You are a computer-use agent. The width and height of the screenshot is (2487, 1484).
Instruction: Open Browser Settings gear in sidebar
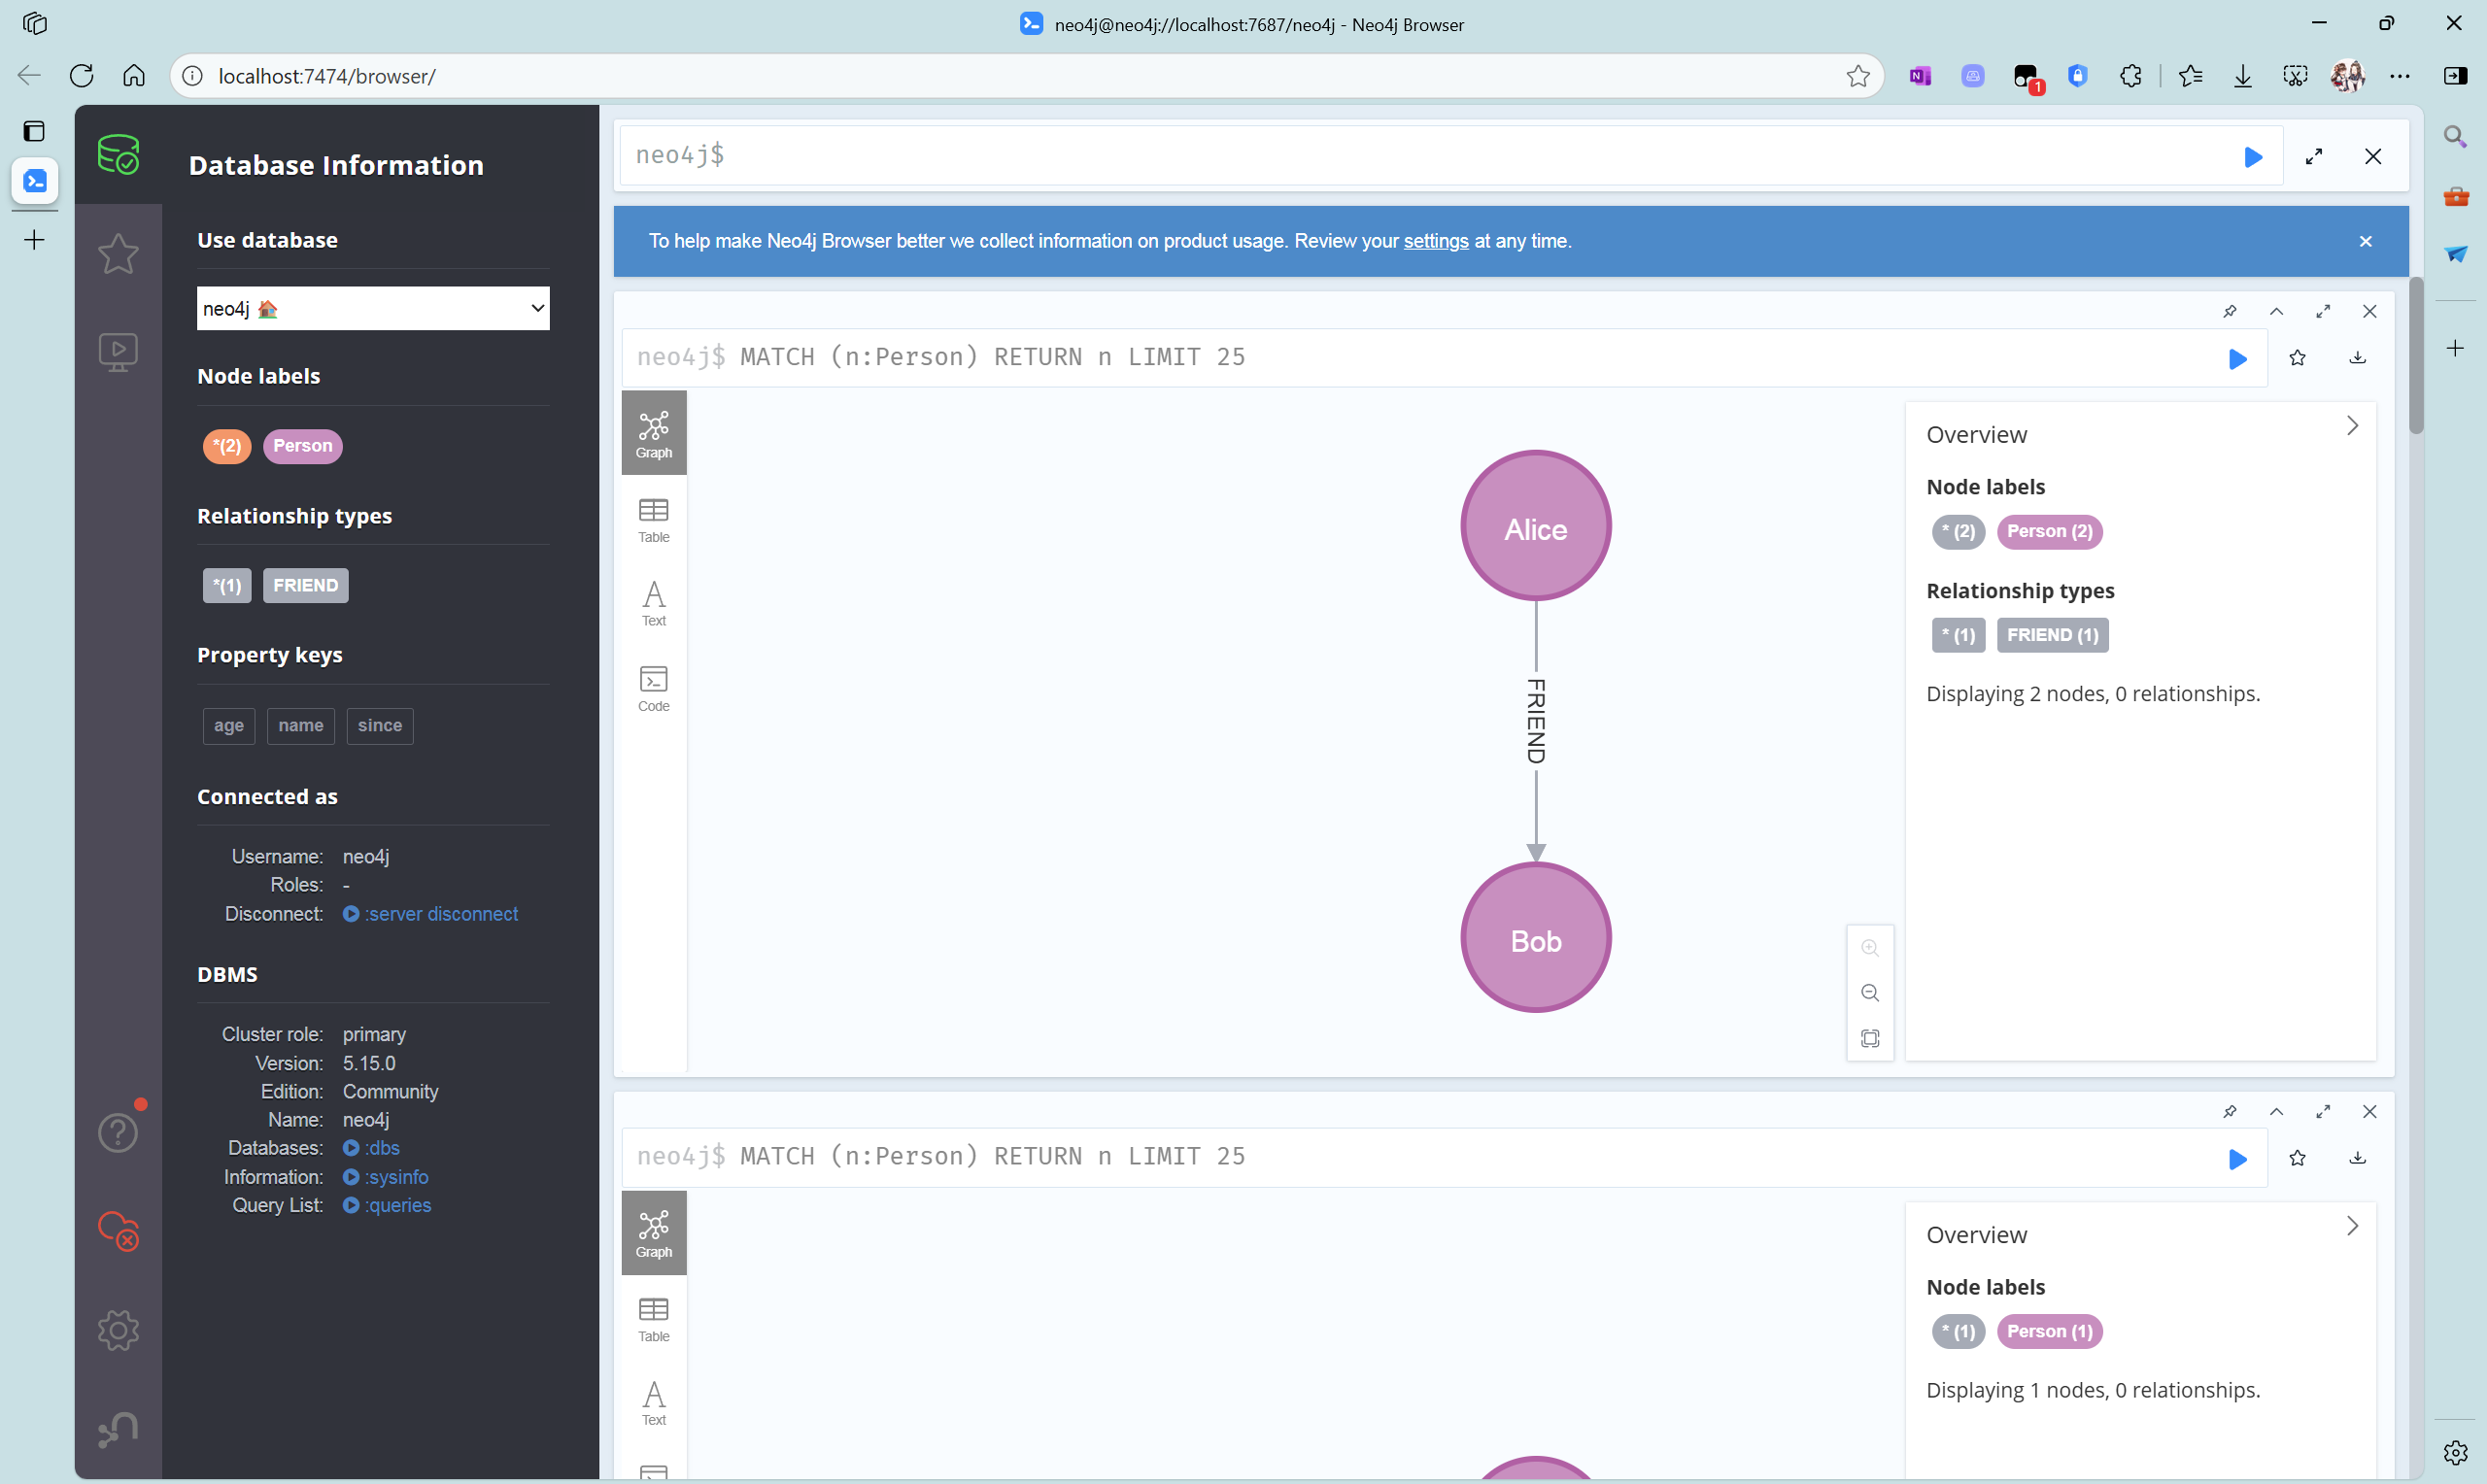pyautogui.click(x=118, y=1330)
